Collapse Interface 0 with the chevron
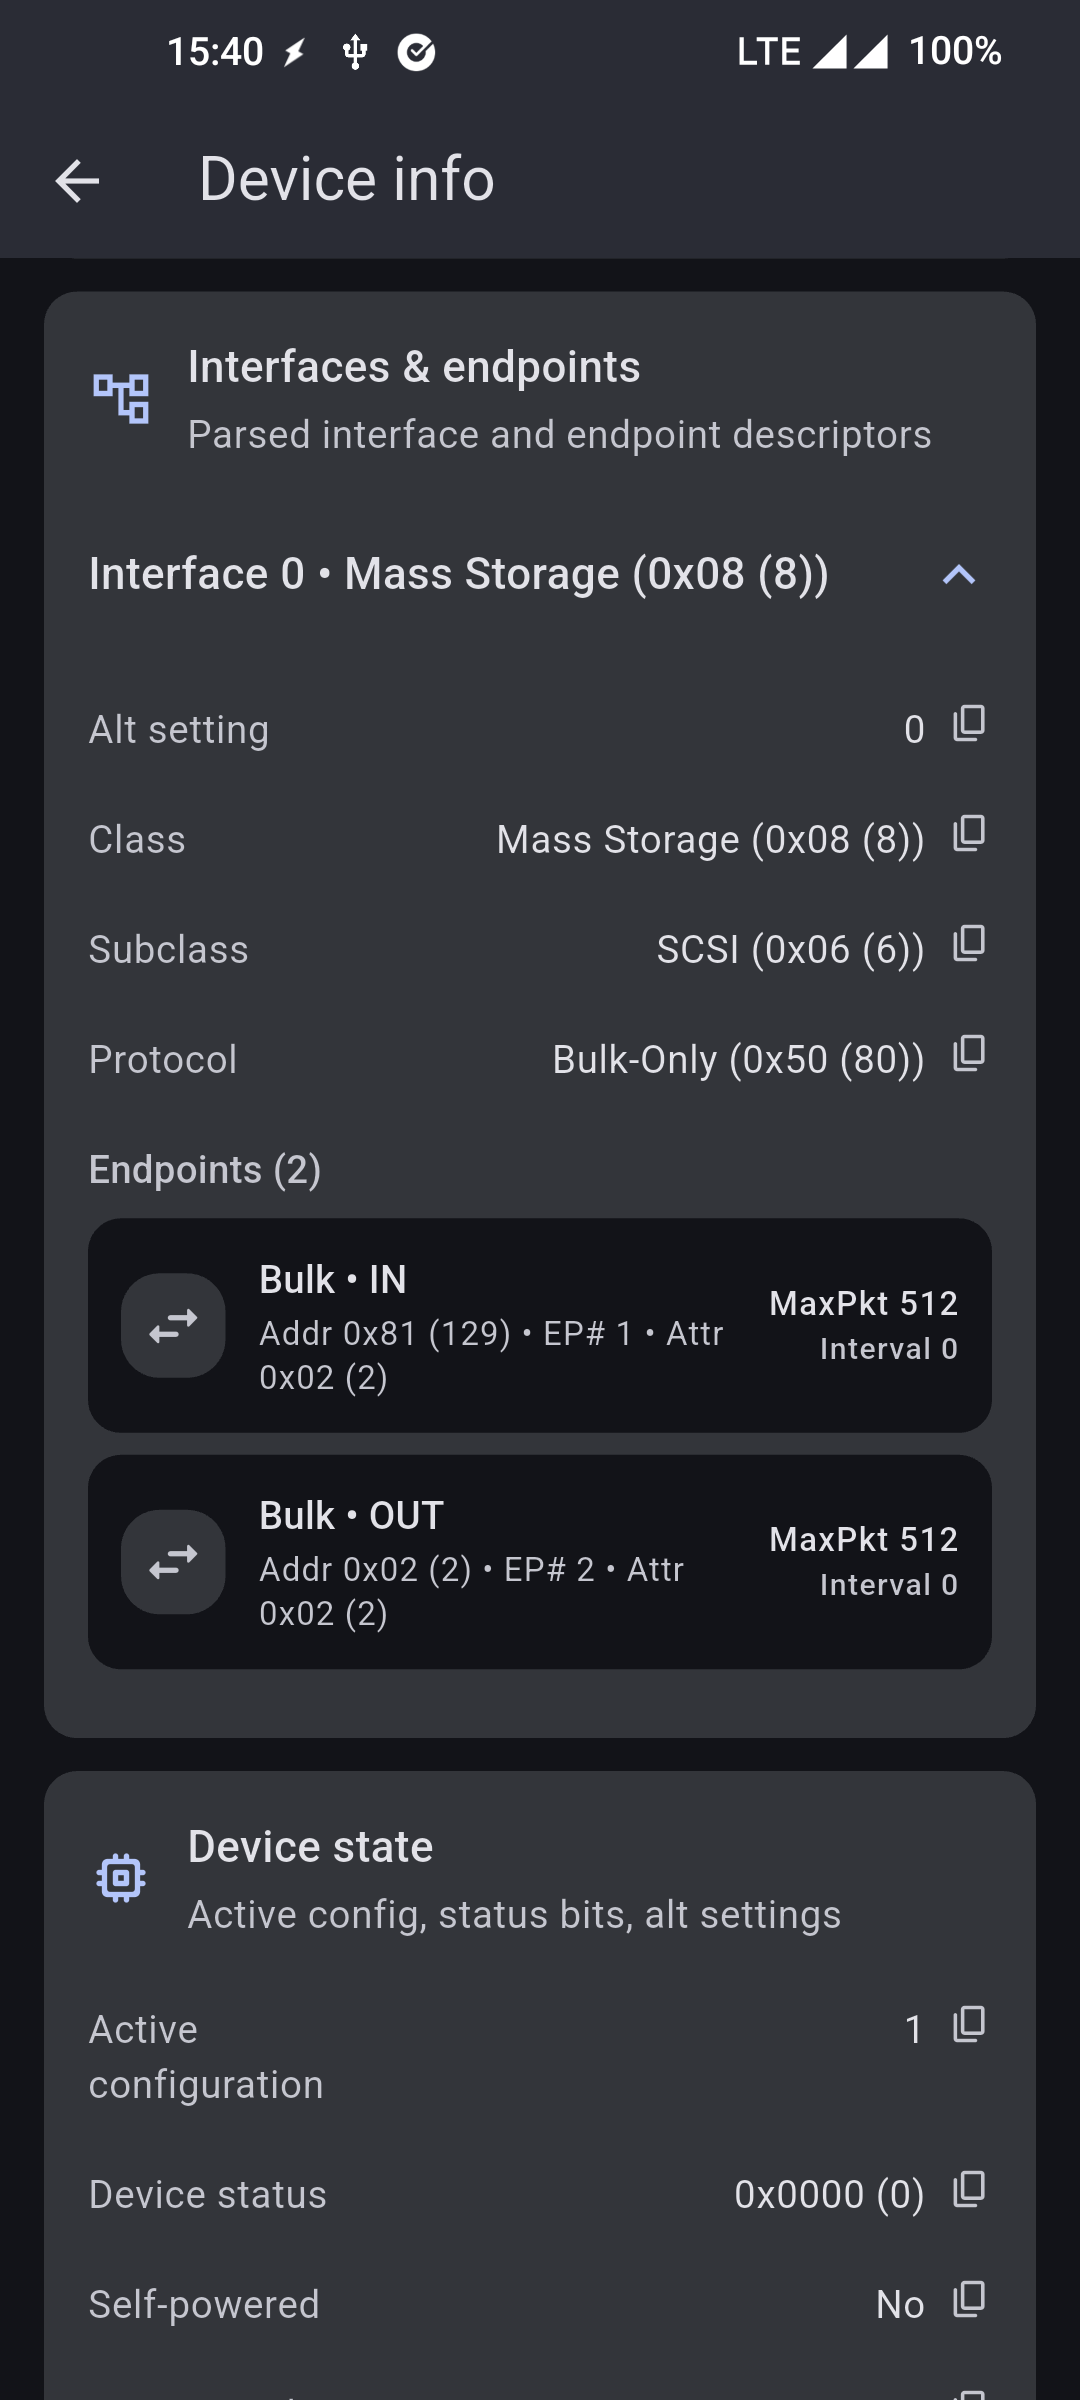This screenshot has height=2400, width=1080. (958, 575)
